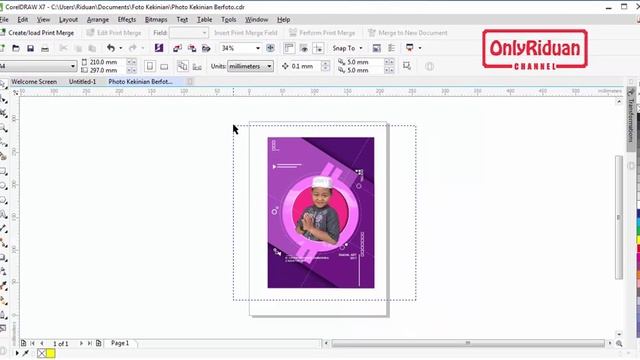
Task: Open the Bitmaps menu
Action: (156, 20)
